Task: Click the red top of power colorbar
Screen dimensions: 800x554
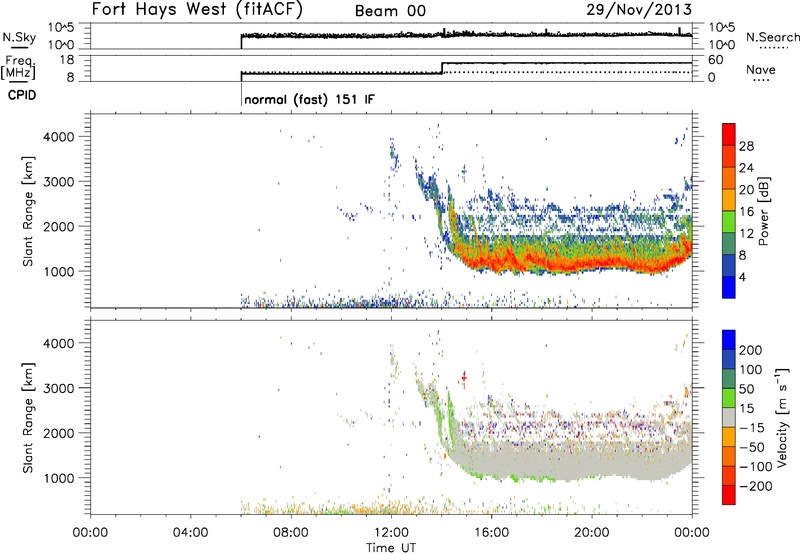Action: 729,134
